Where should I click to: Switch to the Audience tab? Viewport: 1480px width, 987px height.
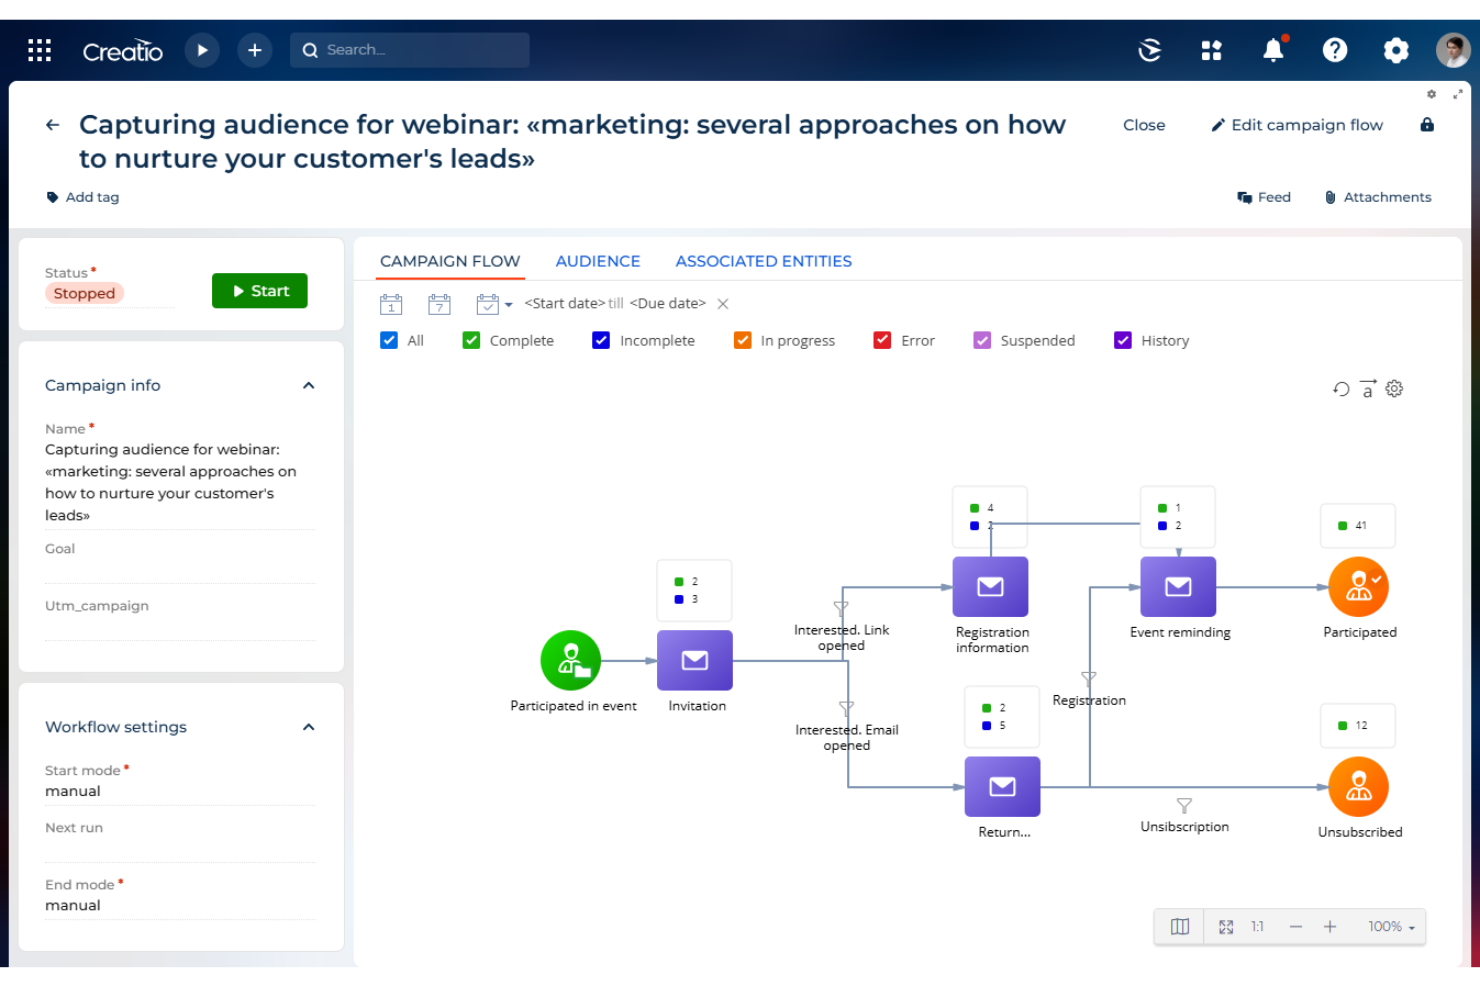click(x=598, y=261)
